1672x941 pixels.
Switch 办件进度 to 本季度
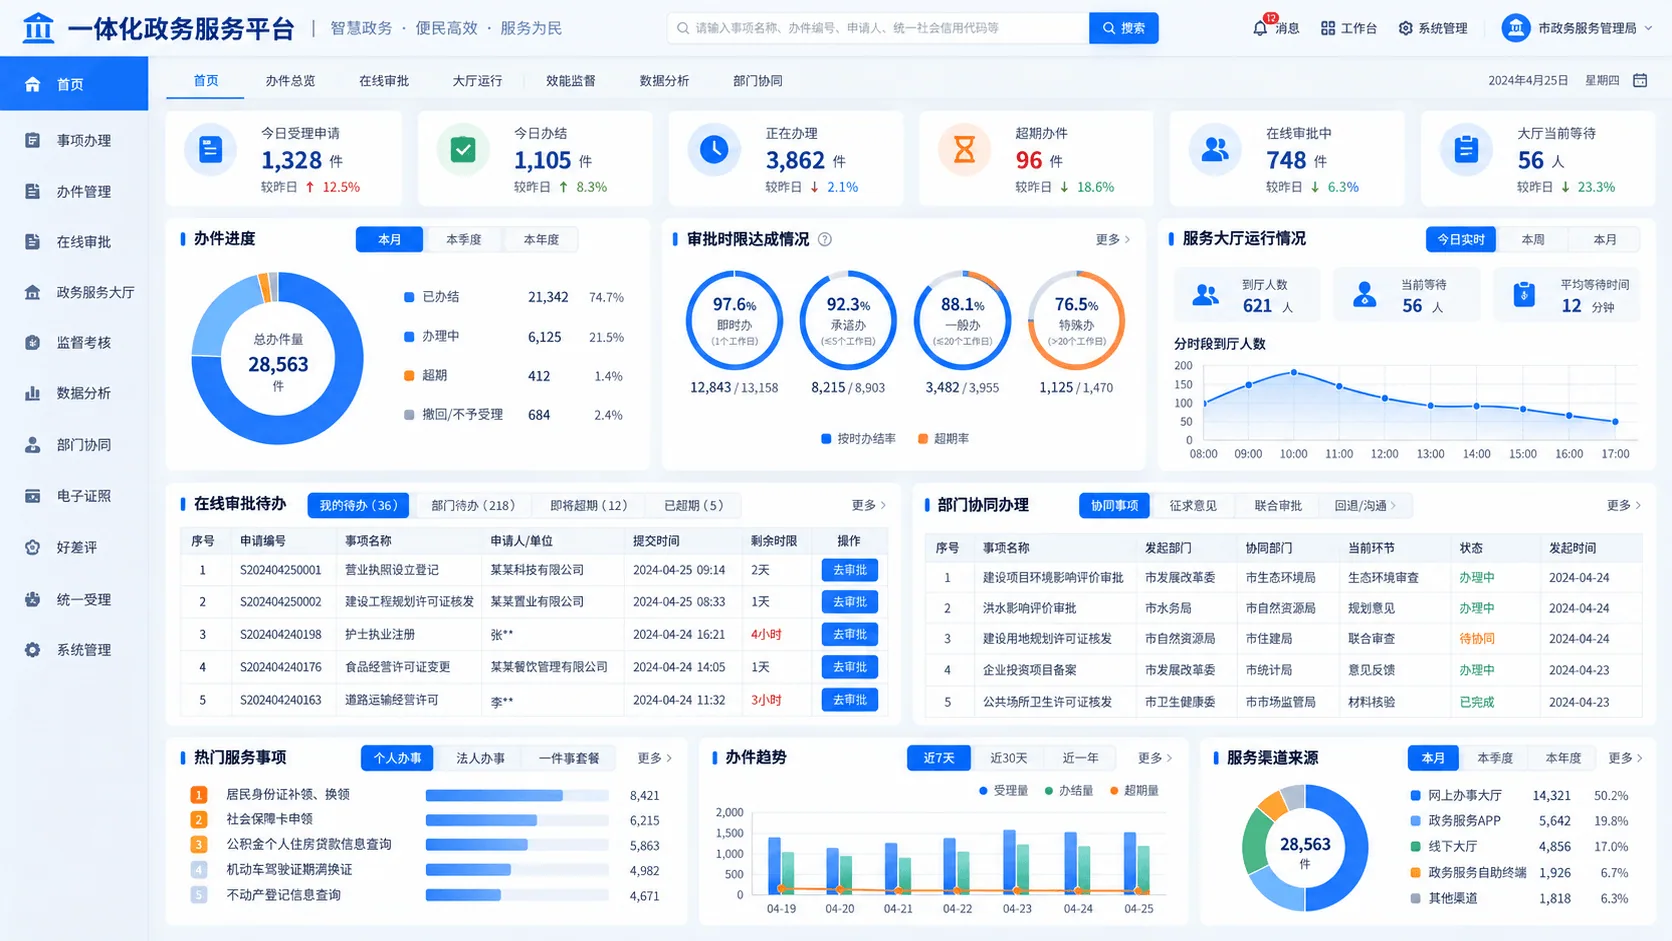click(x=463, y=240)
